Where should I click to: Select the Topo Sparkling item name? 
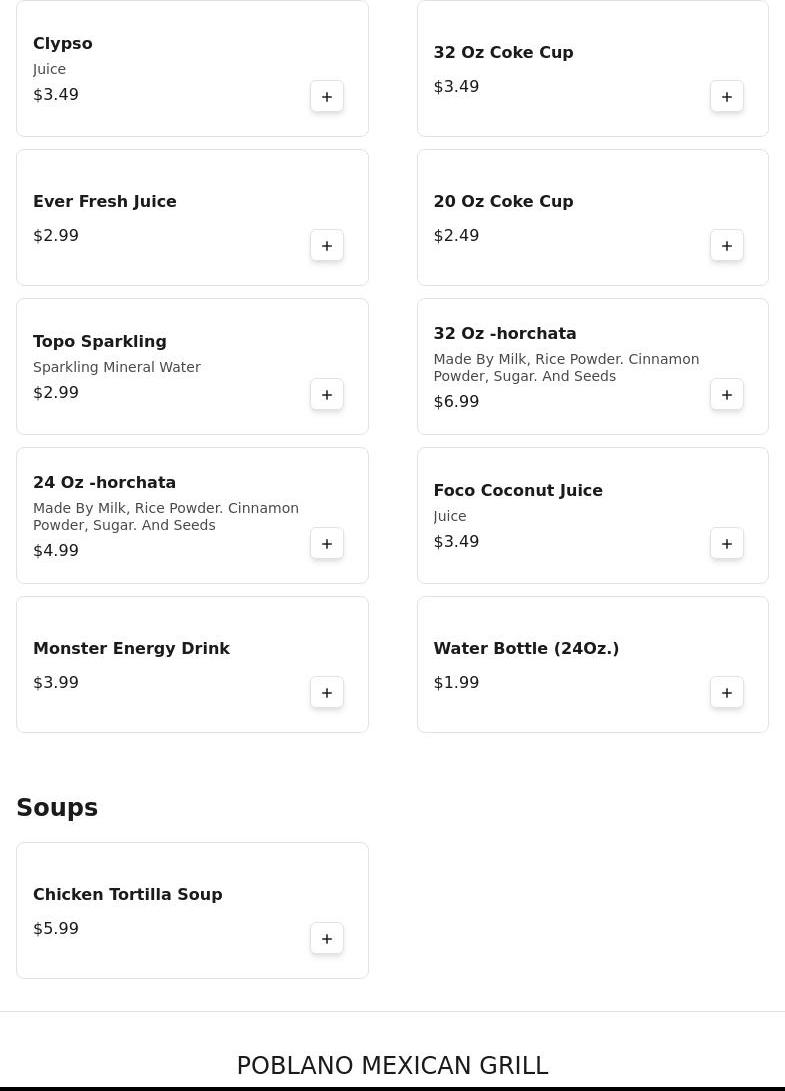99,341
